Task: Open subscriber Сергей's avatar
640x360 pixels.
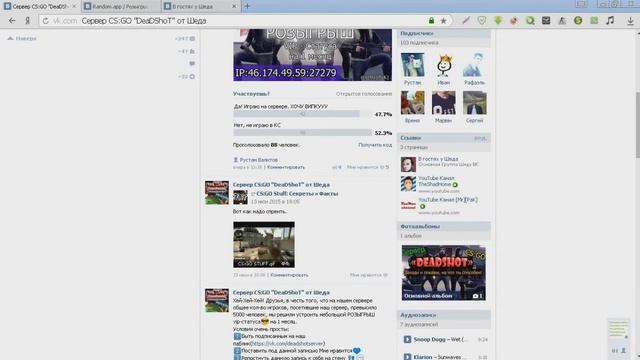Action: 474,102
